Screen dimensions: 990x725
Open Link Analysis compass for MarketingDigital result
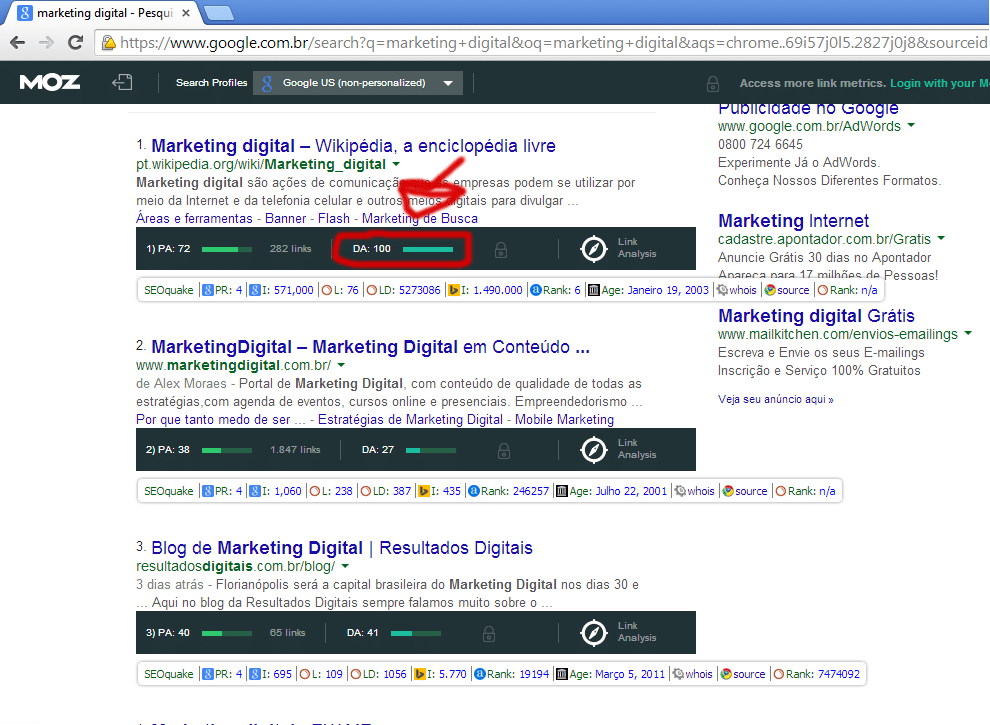click(593, 450)
